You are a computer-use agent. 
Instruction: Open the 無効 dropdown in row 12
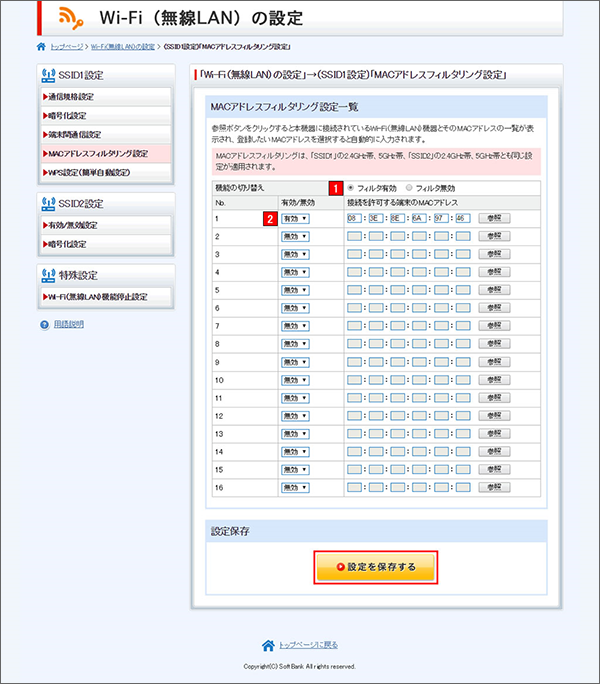click(x=295, y=416)
